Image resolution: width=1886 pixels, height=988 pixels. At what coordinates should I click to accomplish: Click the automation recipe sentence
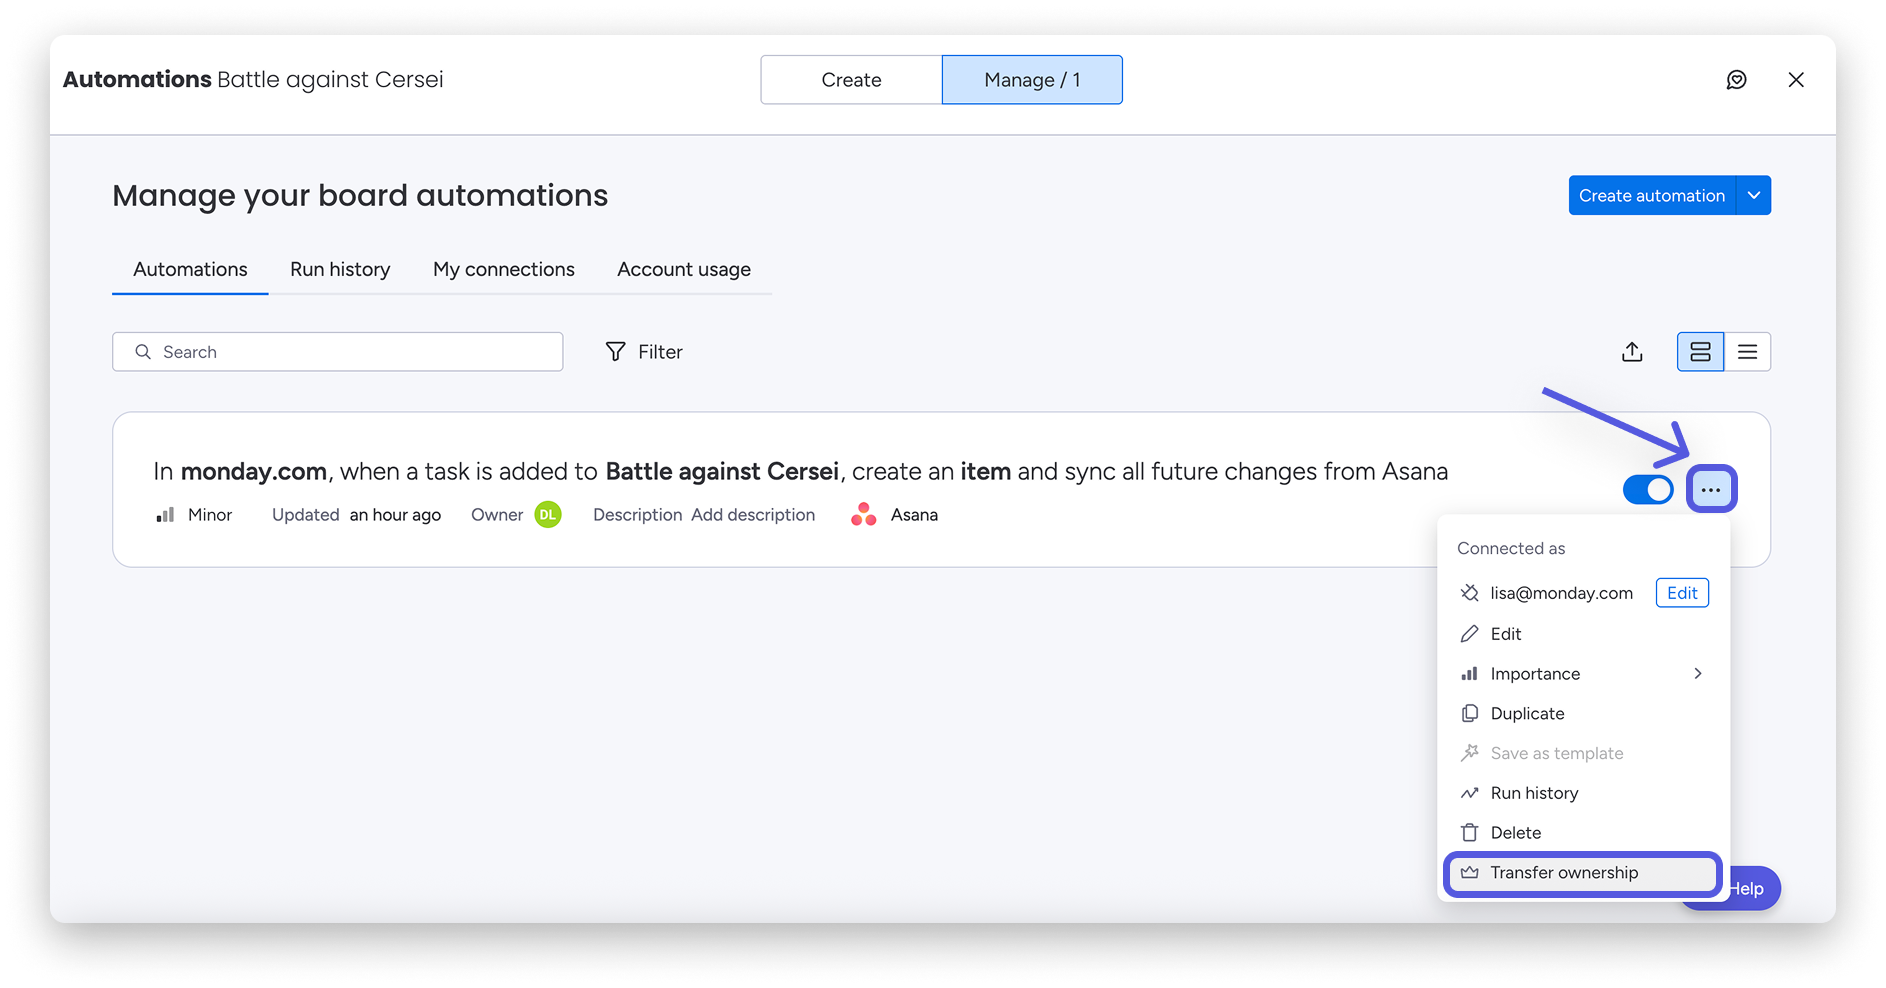click(x=800, y=471)
